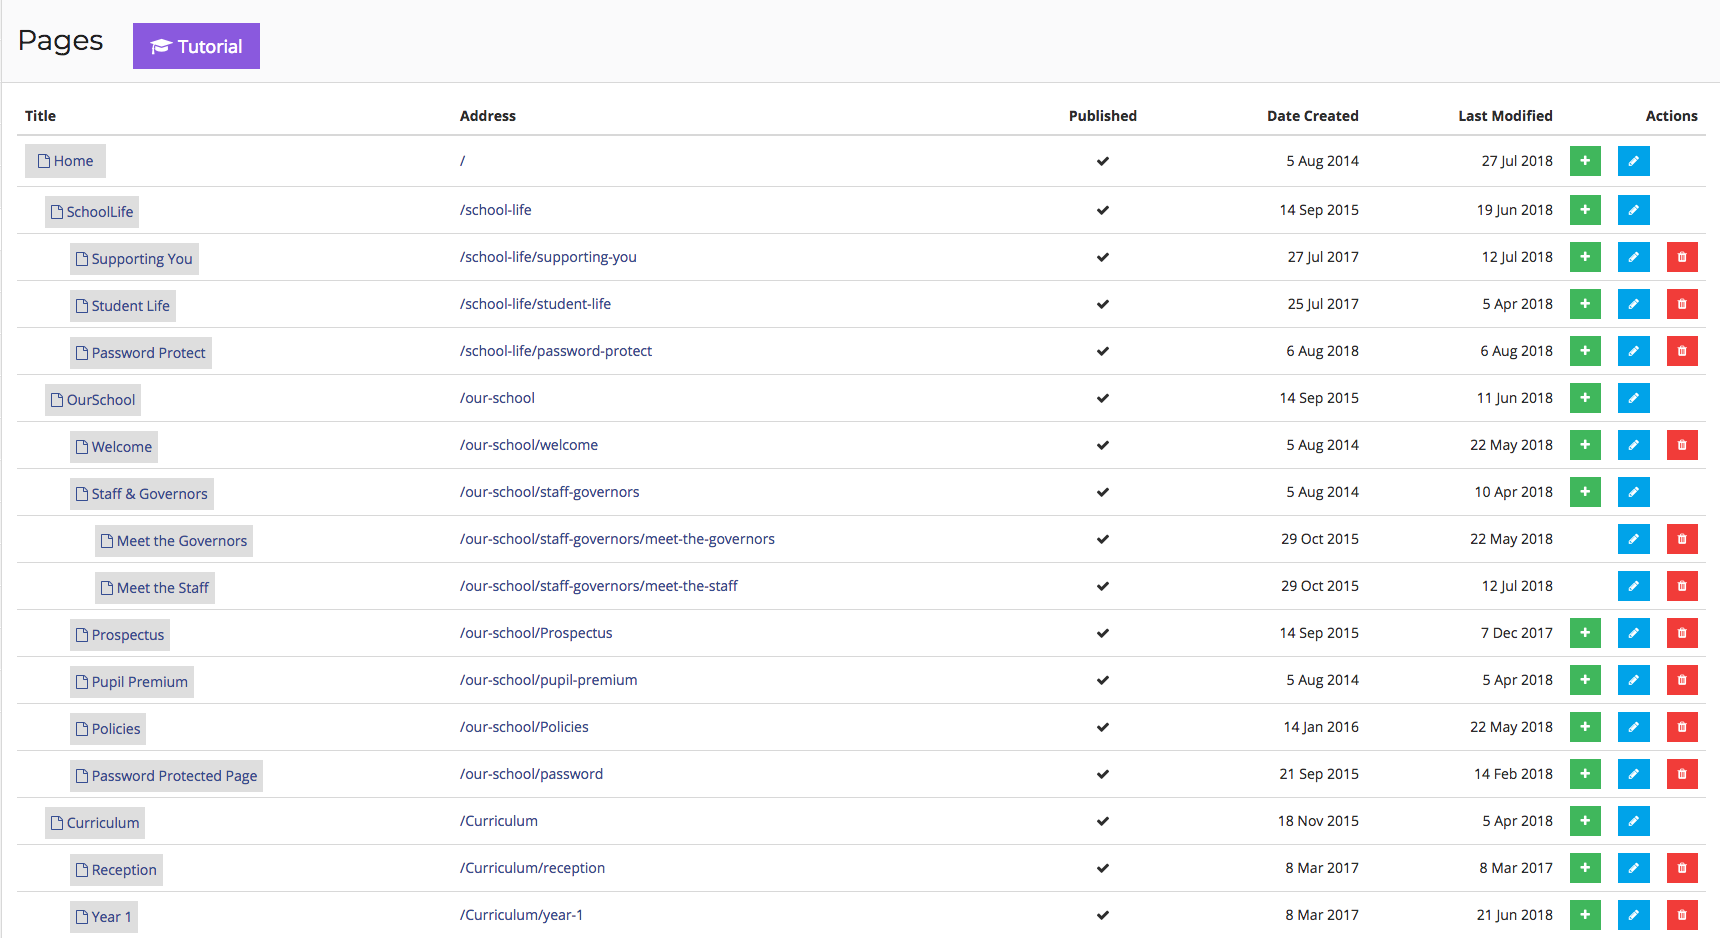This screenshot has height=938, width=1720.
Task: Select the Student Life page title
Action: pyautogui.click(x=122, y=305)
